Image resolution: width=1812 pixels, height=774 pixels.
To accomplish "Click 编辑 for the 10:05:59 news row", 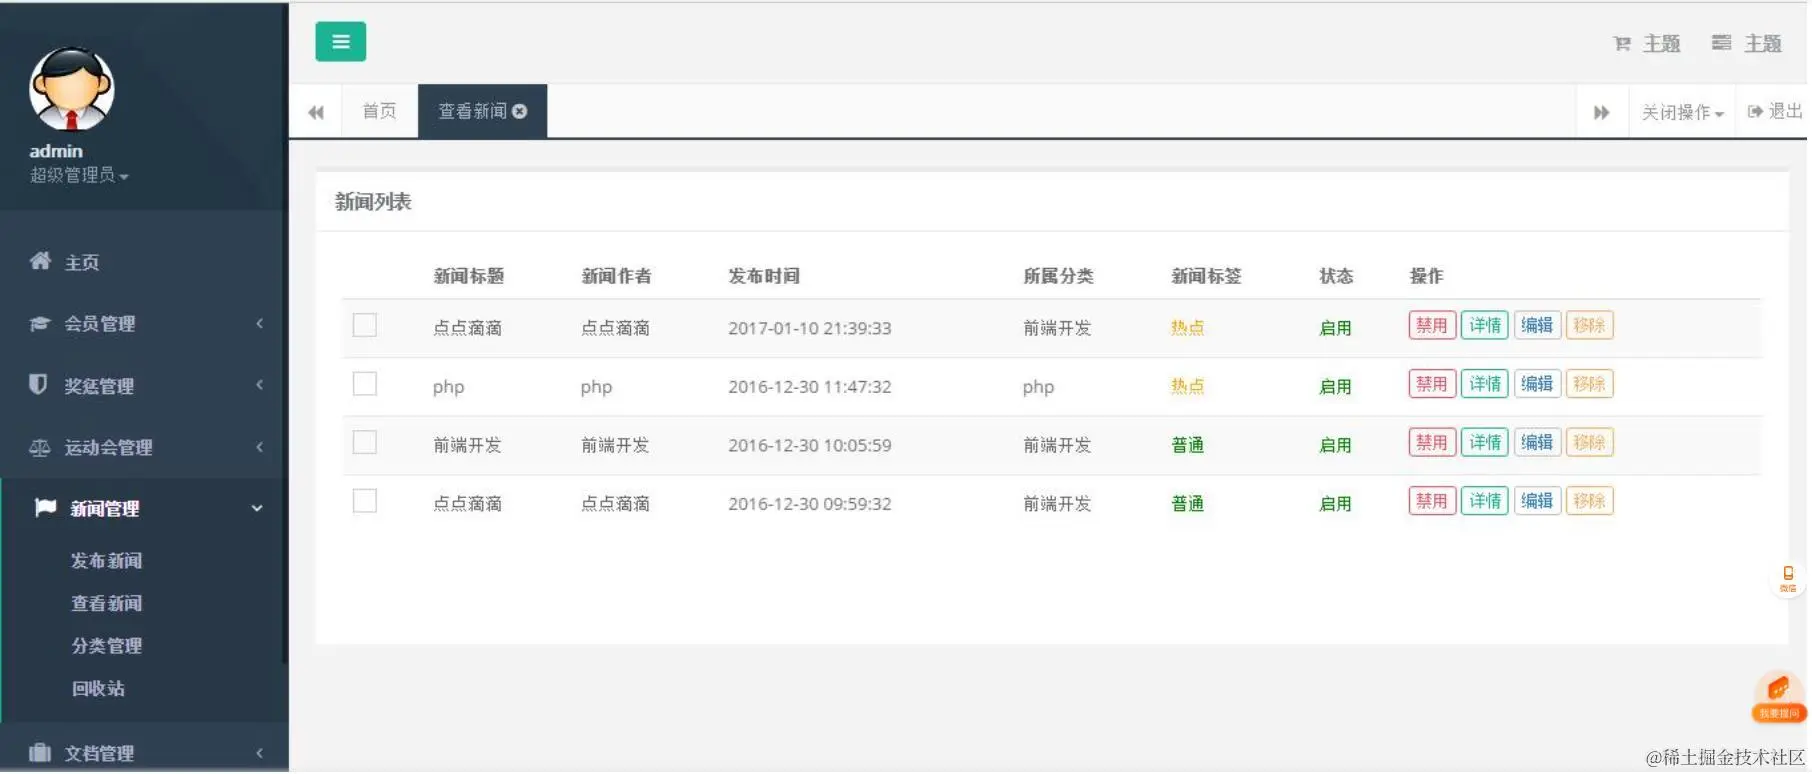I will pos(1537,443).
